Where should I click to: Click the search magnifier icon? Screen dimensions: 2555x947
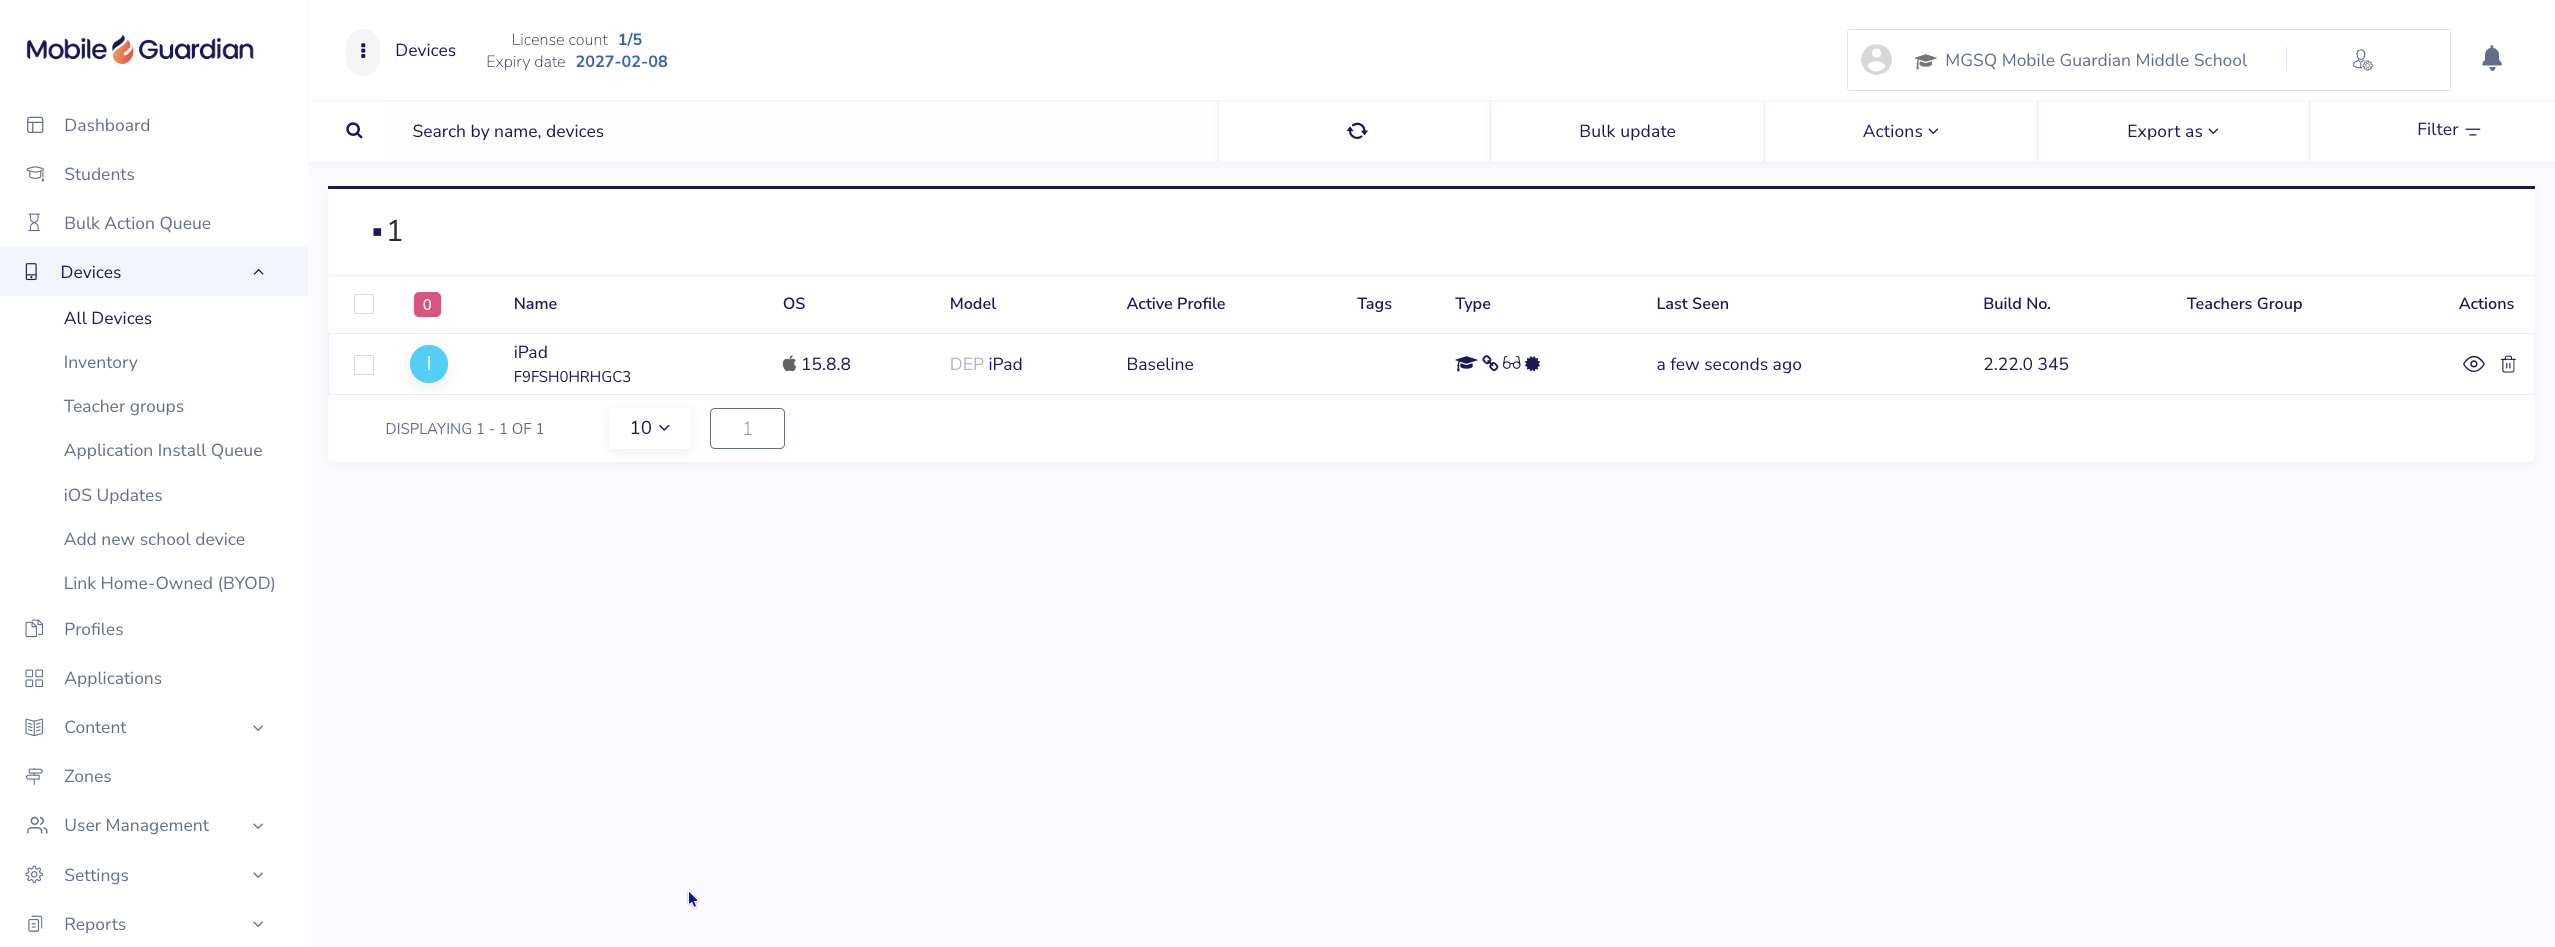(x=354, y=131)
